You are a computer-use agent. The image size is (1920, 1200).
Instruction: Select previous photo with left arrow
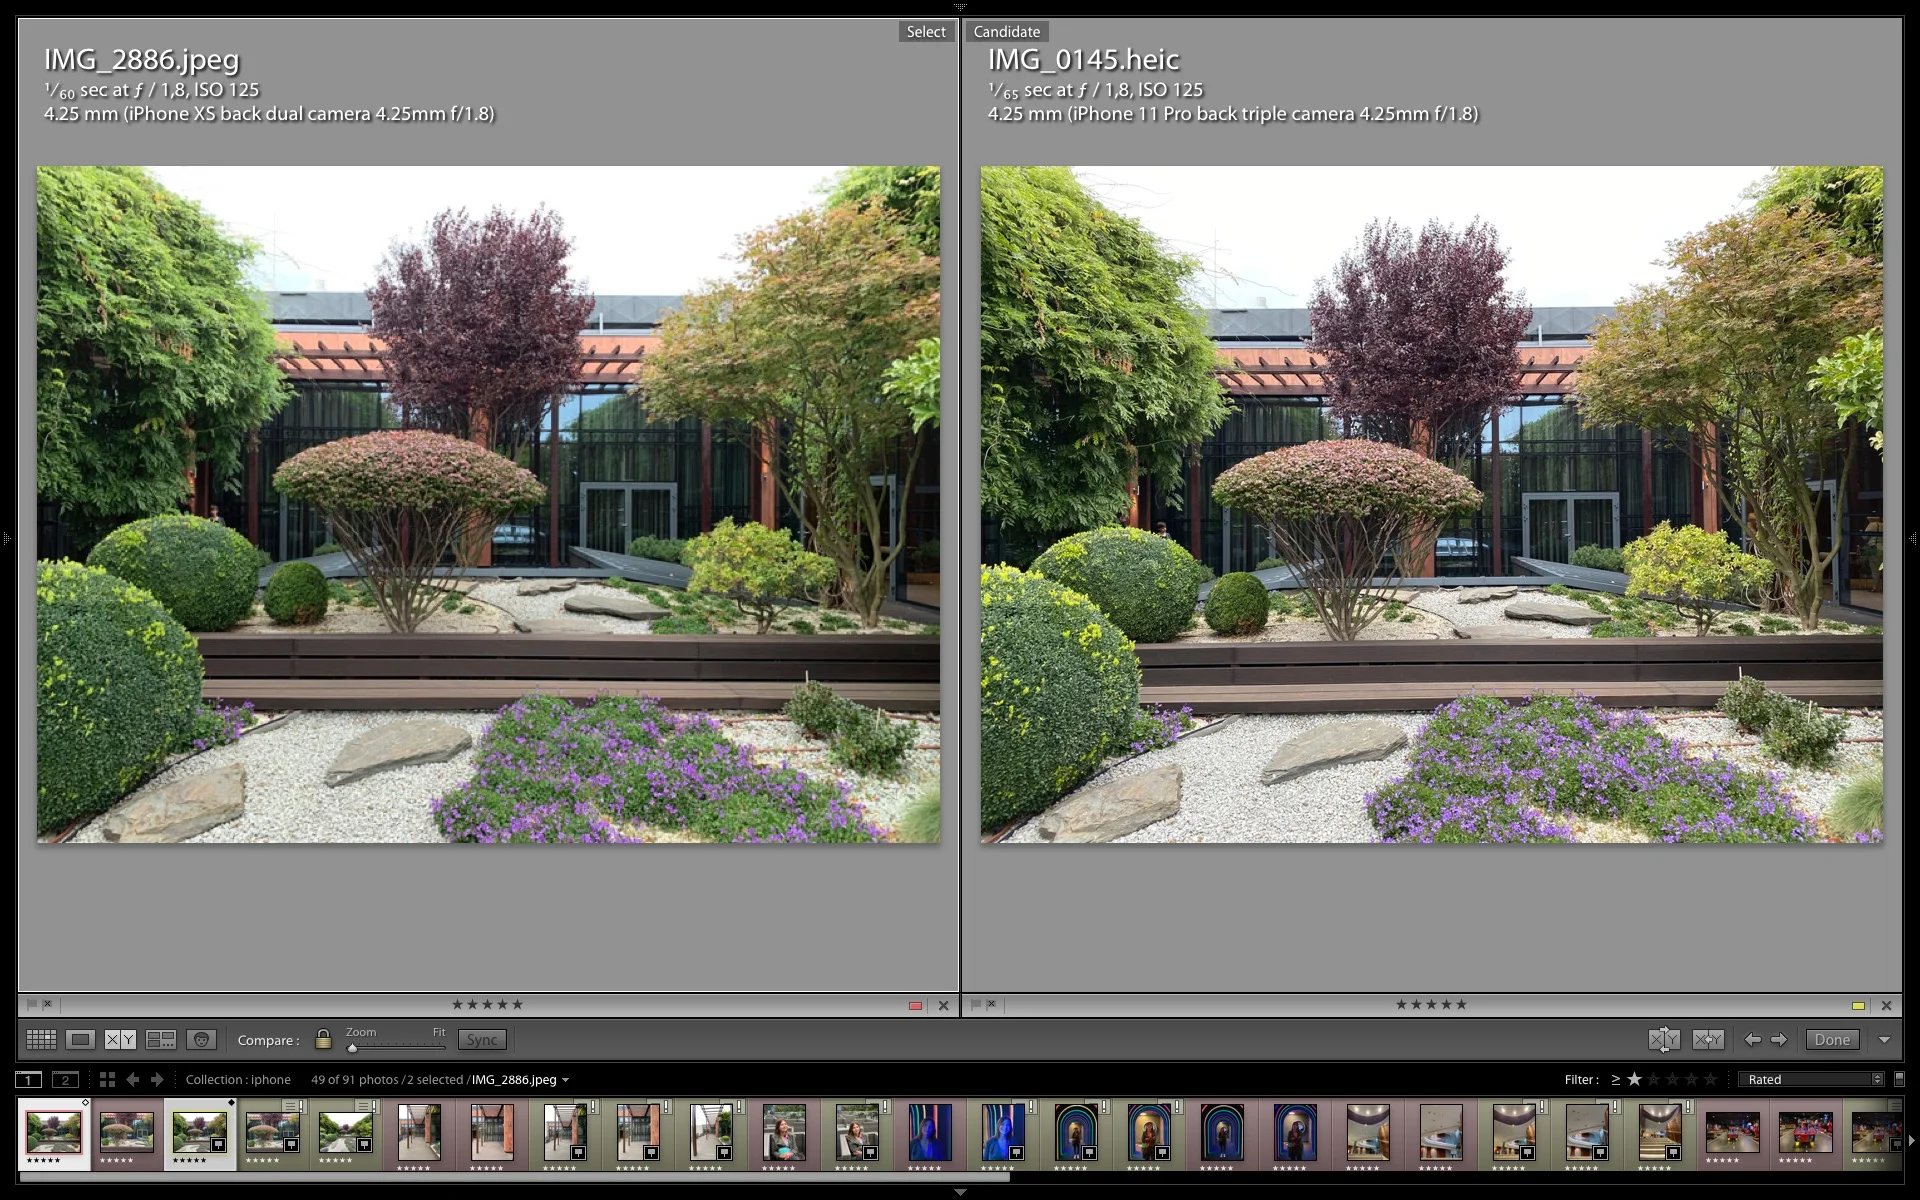click(1753, 1040)
